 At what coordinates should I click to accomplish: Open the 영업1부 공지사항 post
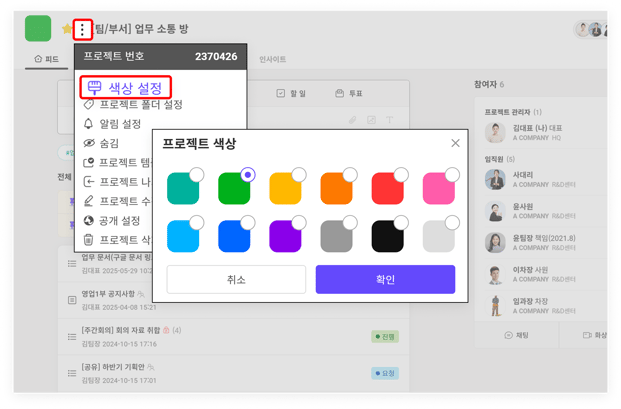(x=108, y=294)
